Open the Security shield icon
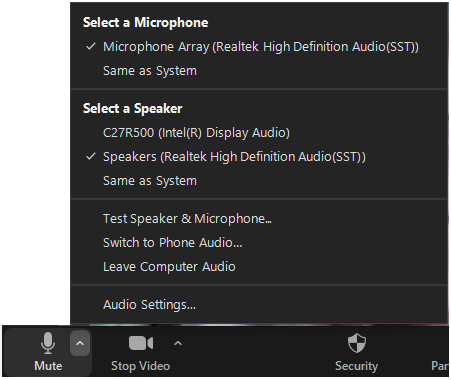 pyautogui.click(x=357, y=343)
